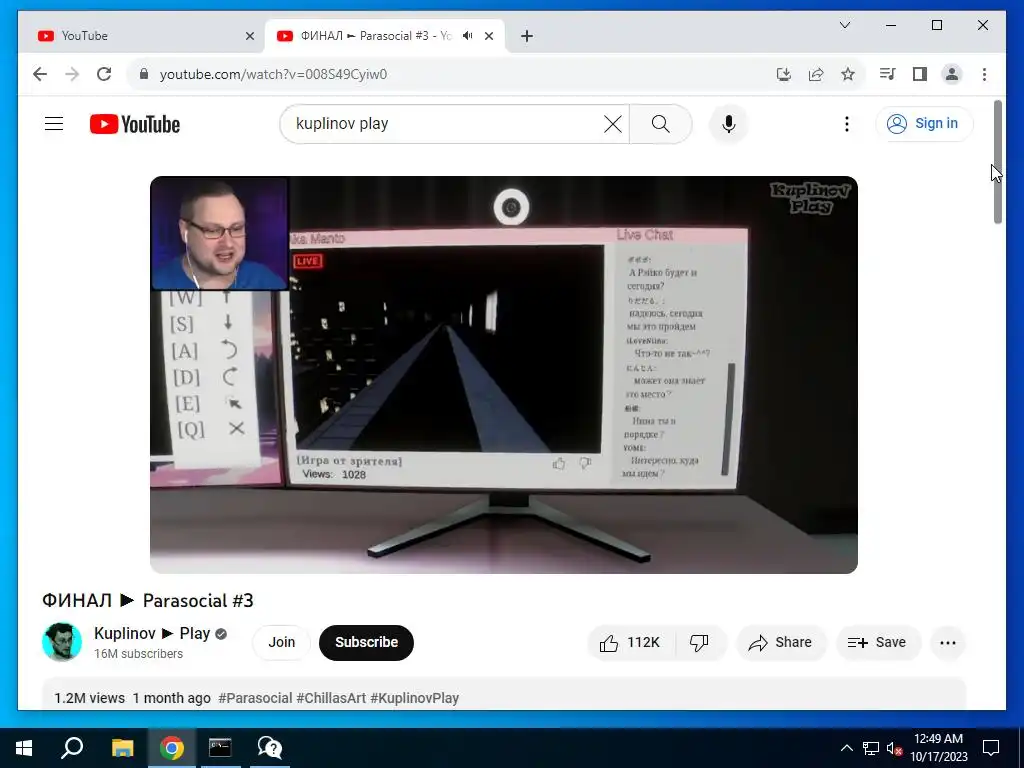Viewport: 1024px width, 768px height.
Task: Toggle the Chrome side panel
Action: (920, 74)
